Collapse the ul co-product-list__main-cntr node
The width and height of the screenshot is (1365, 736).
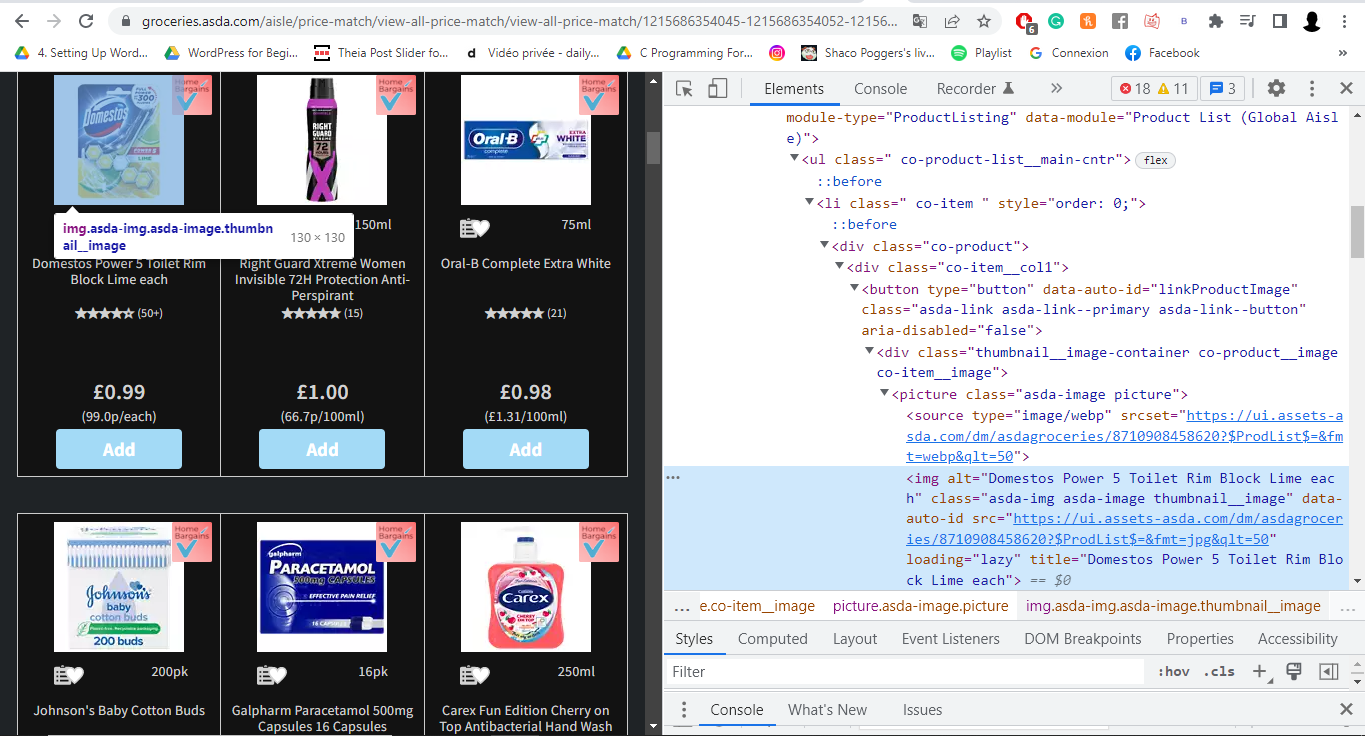(794, 160)
